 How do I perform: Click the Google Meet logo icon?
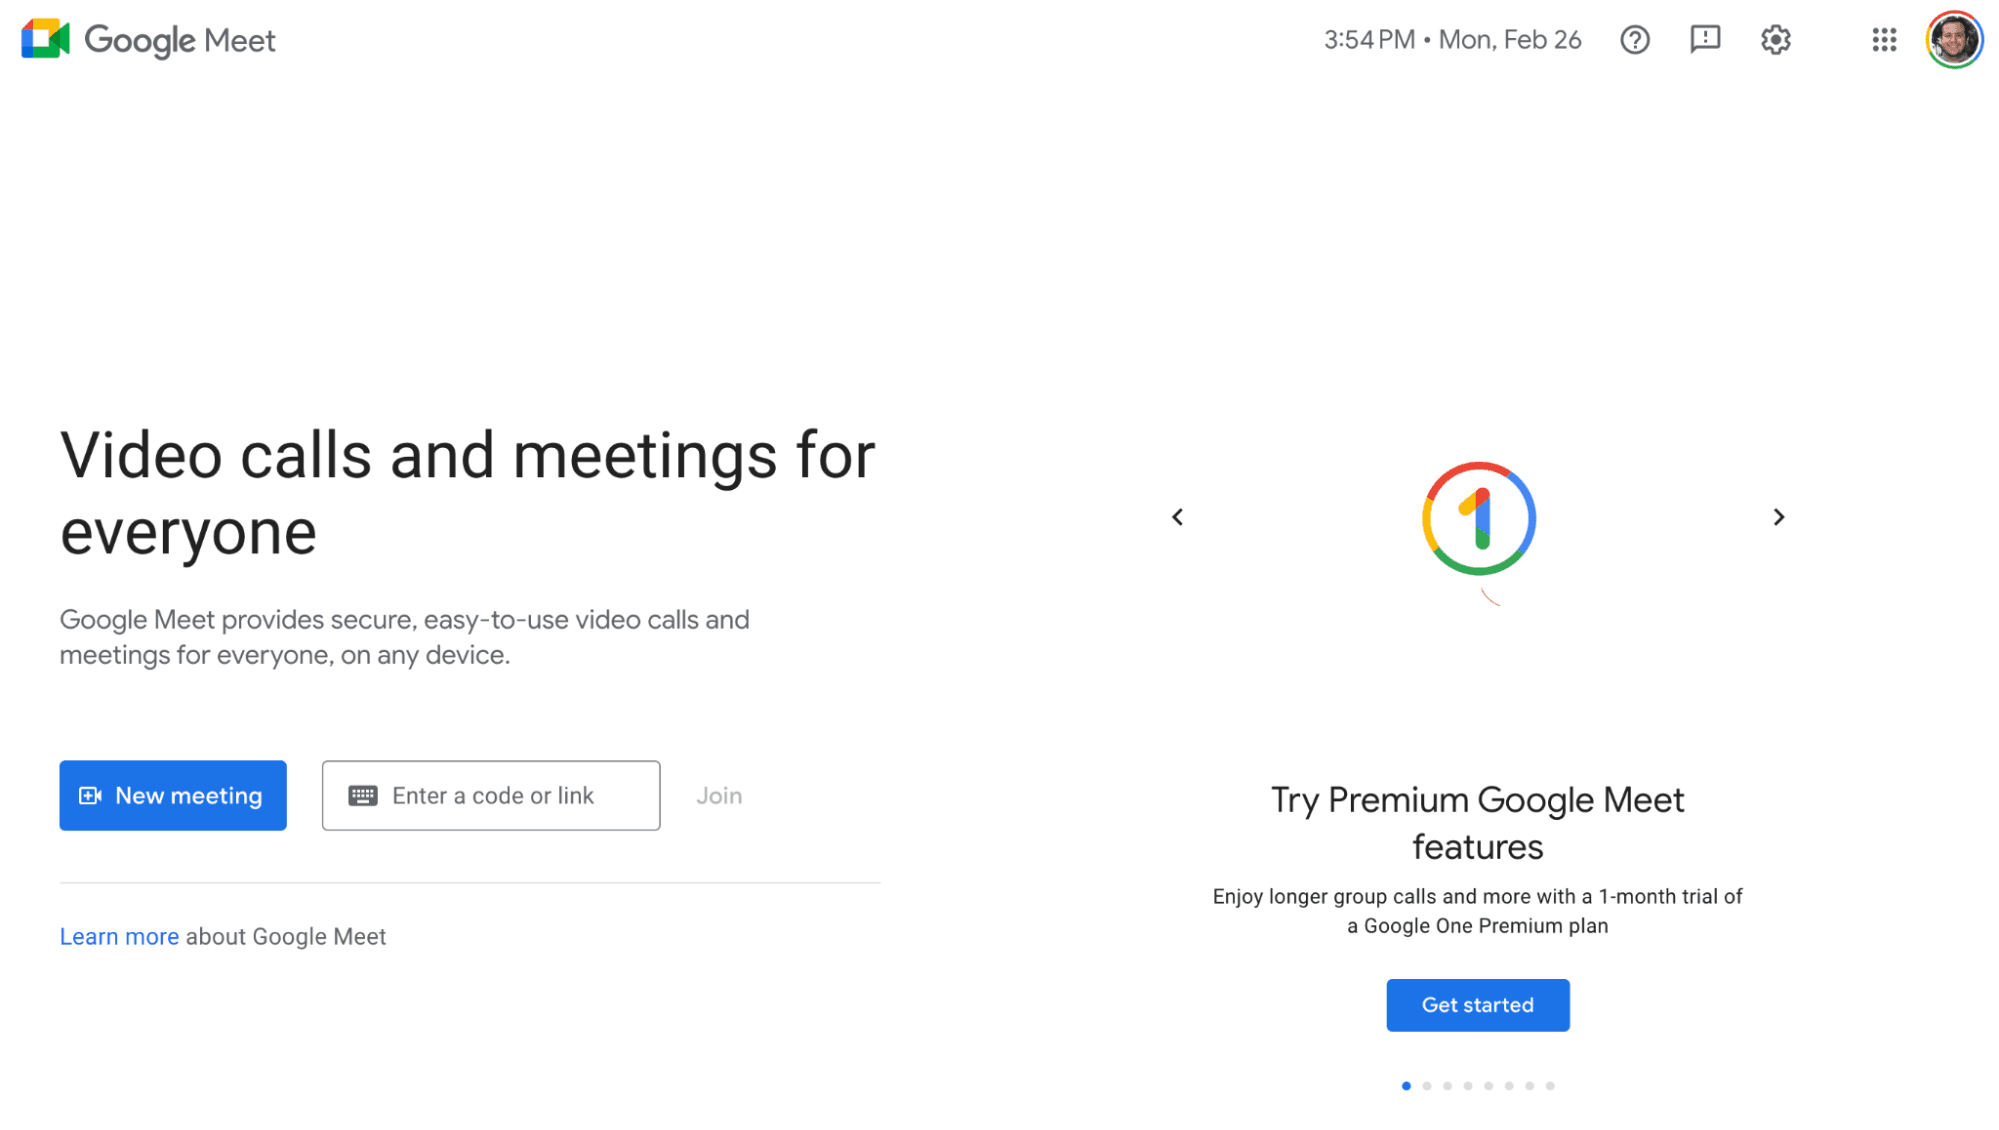point(45,40)
